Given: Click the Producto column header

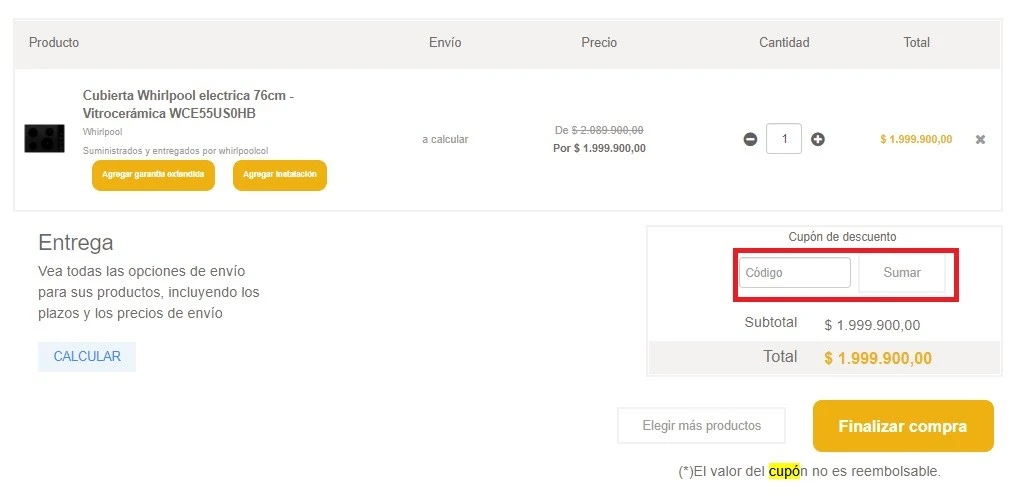Looking at the screenshot, I should click(x=54, y=43).
